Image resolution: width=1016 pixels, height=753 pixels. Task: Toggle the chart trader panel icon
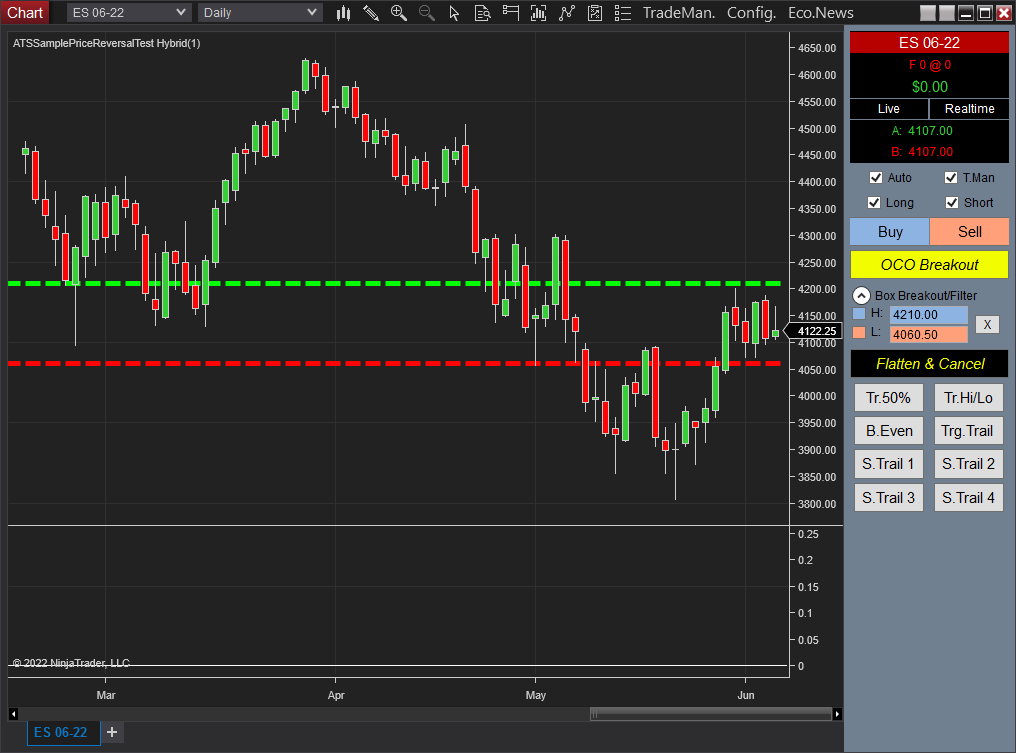click(x=511, y=13)
